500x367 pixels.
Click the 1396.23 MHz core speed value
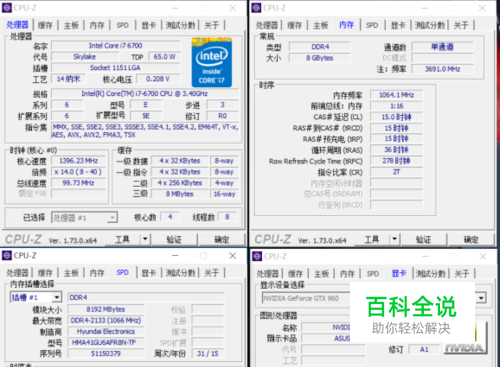(78, 161)
